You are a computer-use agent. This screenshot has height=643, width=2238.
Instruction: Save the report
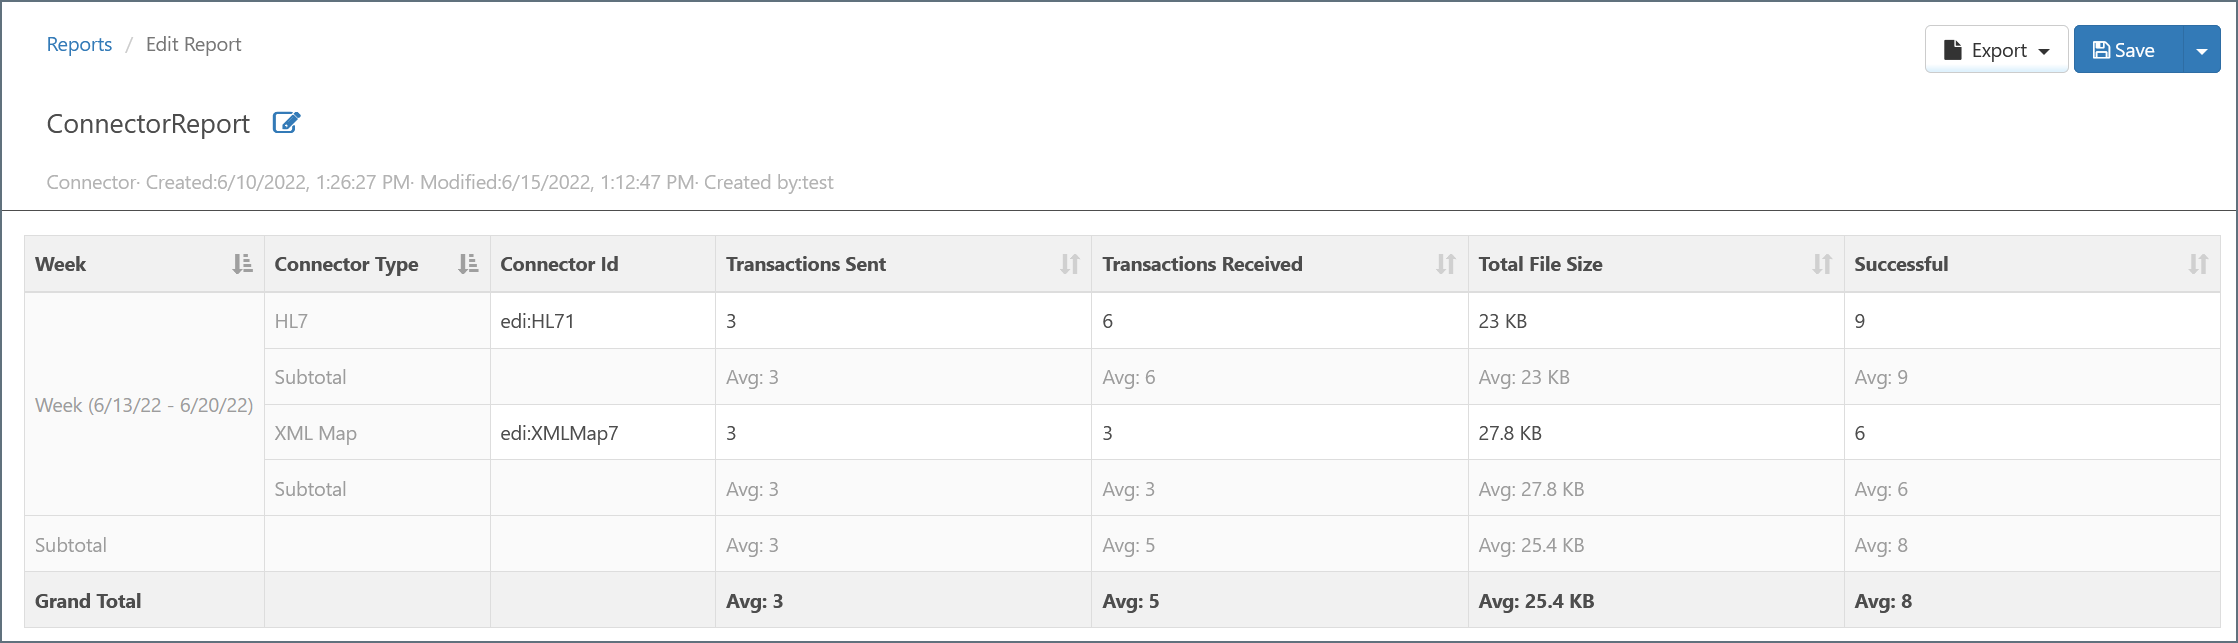tap(2128, 50)
